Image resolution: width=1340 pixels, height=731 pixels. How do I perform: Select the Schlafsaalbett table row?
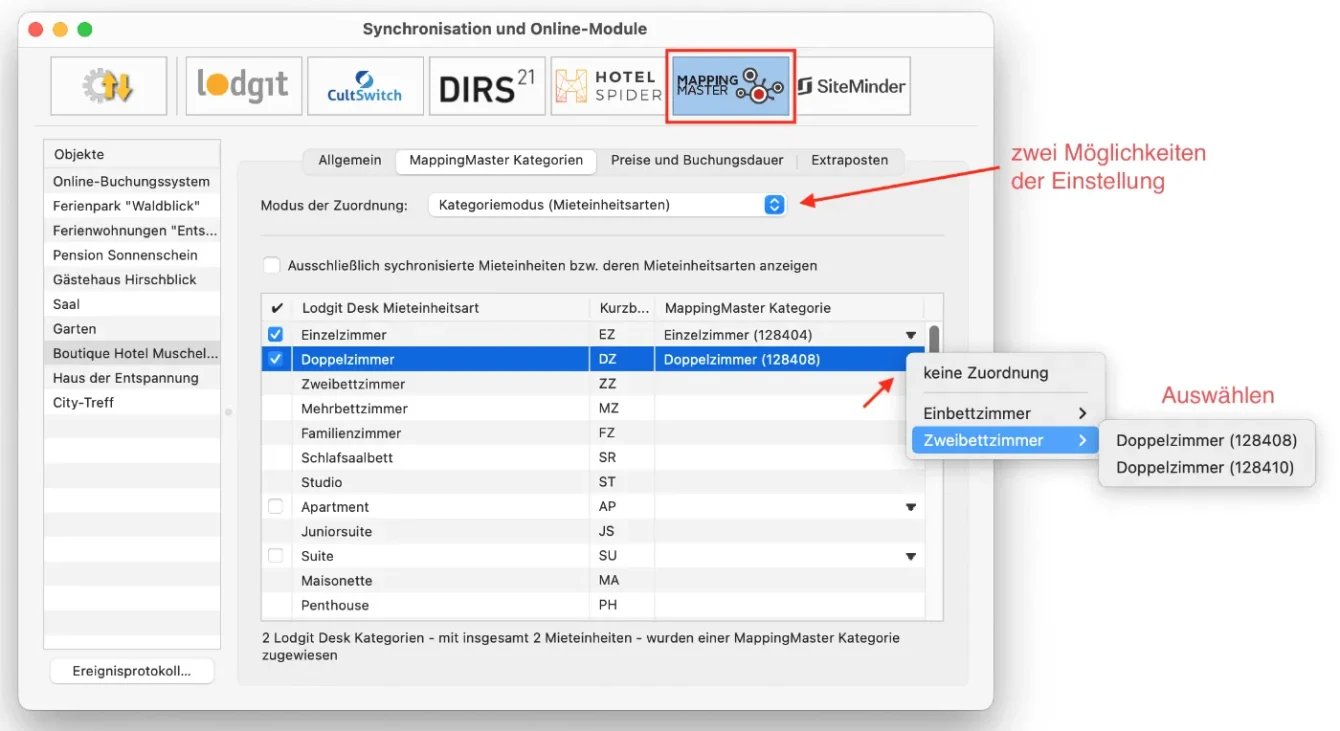coord(593,457)
